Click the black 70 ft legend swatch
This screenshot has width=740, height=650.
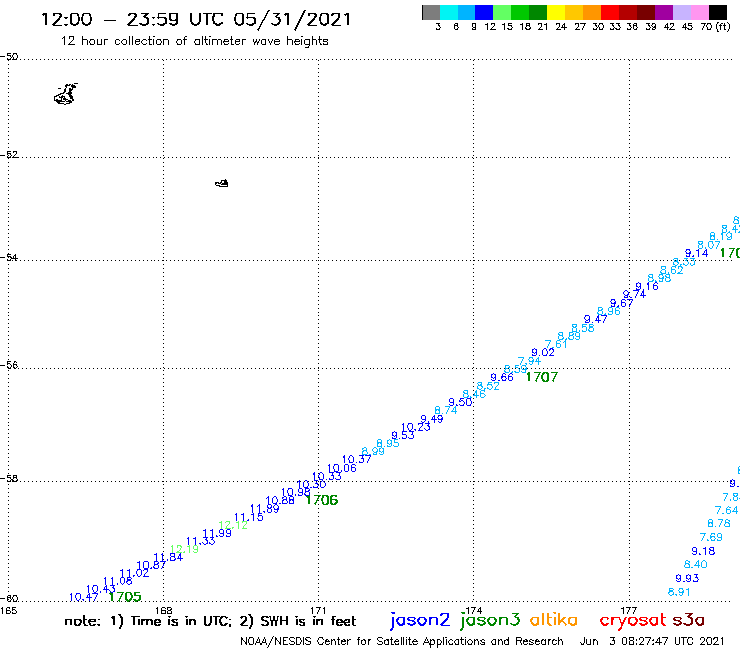tap(717, 12)
